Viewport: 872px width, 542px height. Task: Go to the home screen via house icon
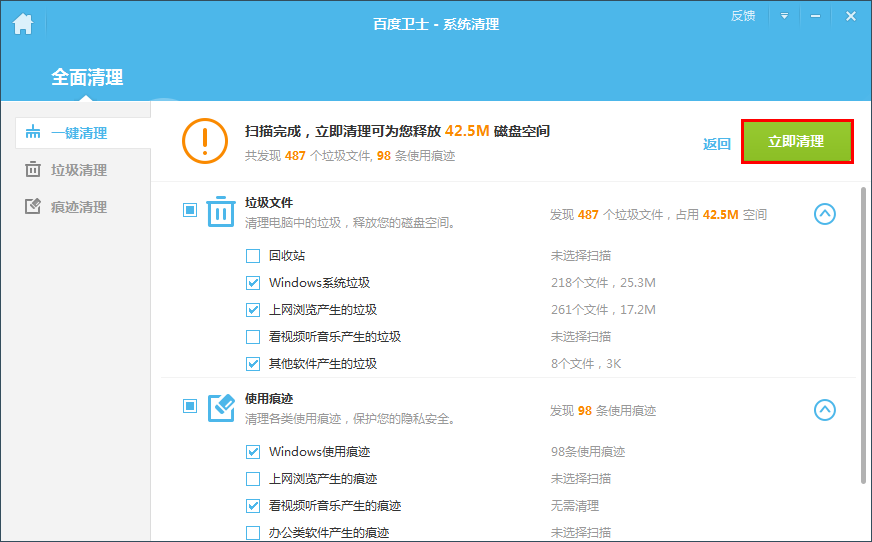[23, 24]
